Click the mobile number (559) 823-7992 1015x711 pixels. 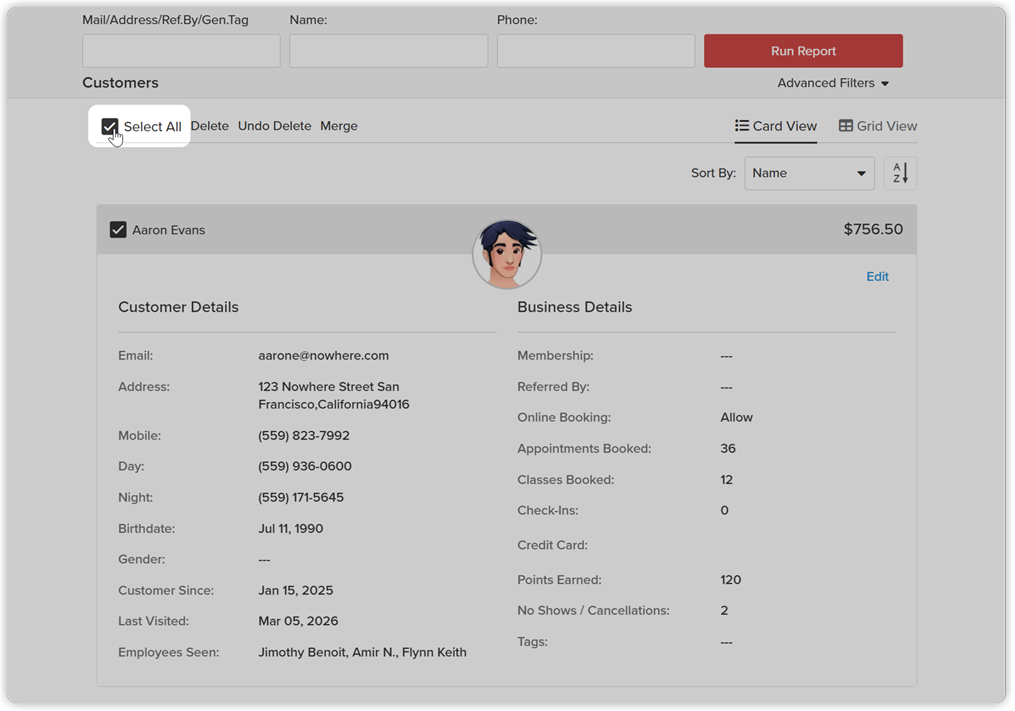point(304,436)
